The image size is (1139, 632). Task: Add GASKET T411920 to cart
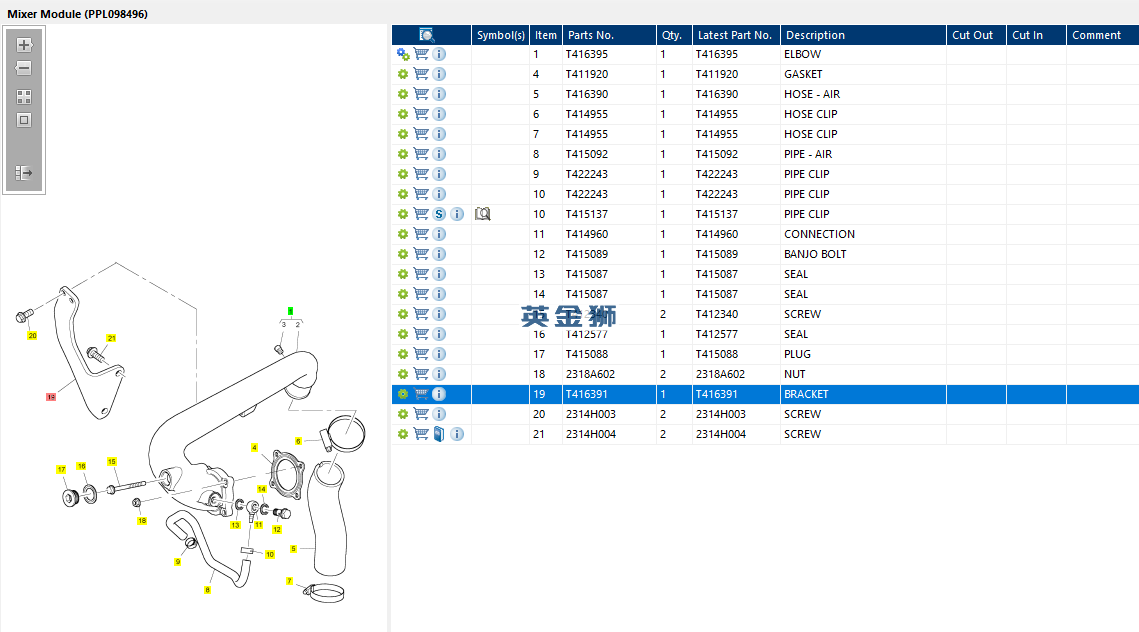(421, 74)
